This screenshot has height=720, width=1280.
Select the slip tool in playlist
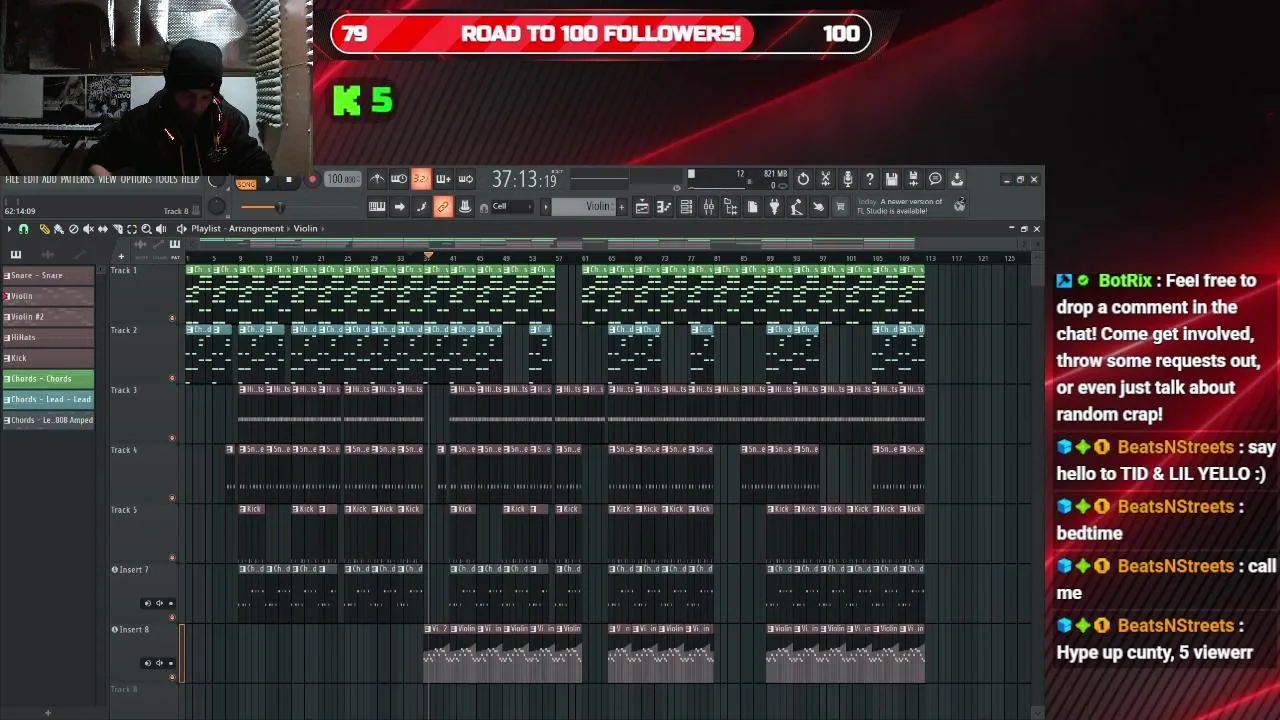coord(103,229)
